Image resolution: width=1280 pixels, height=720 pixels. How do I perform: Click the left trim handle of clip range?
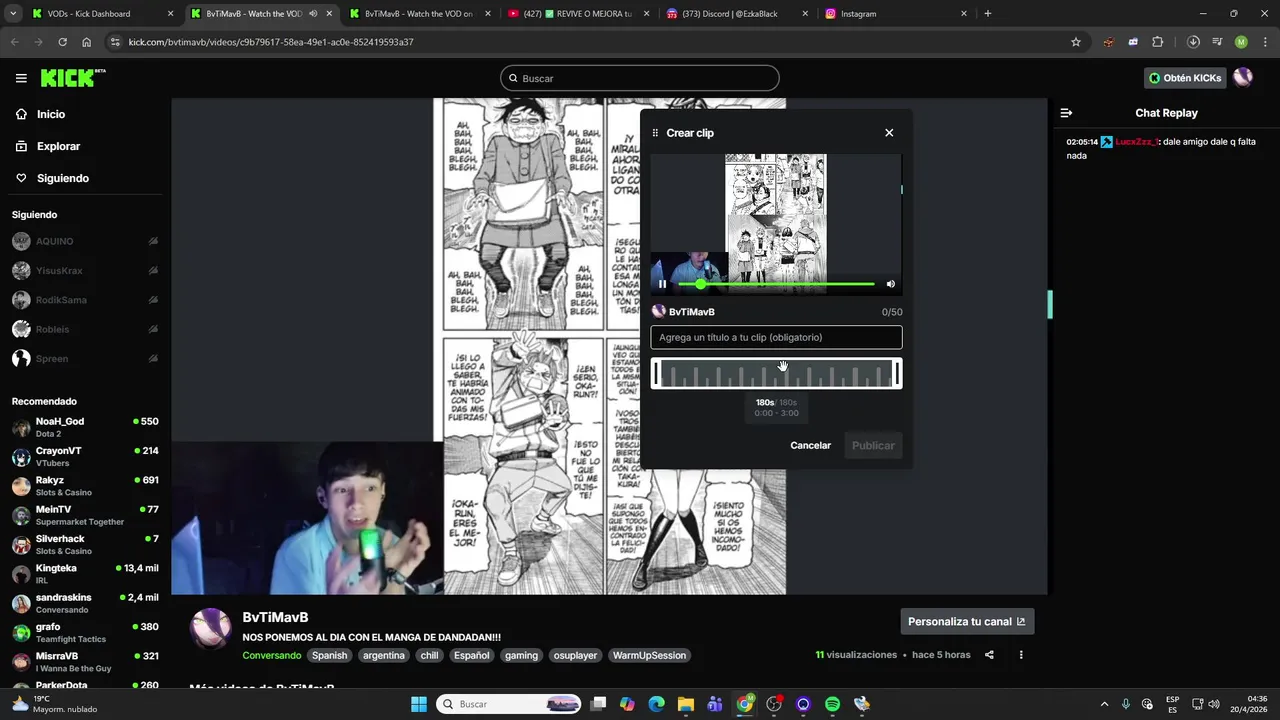click(x=656, y=373)
